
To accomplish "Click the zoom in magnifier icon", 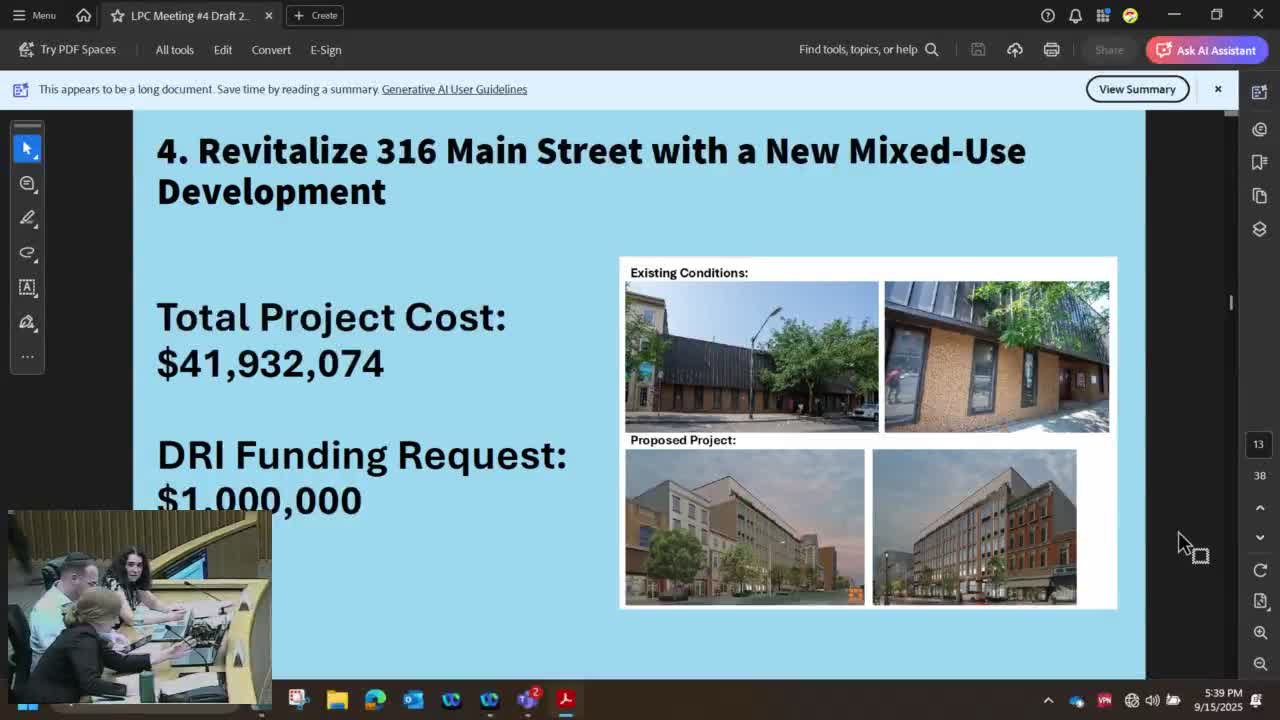I will click(1260, 633).
